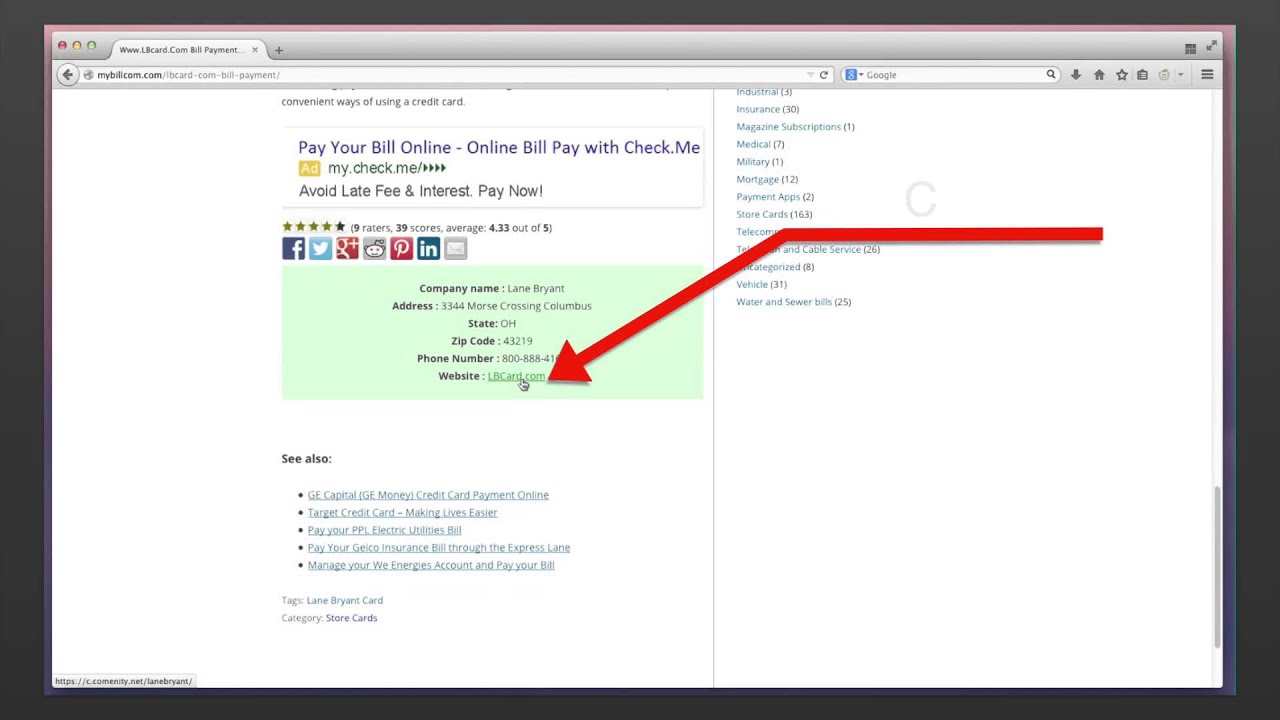This screenshot has height=720, width=1280.
Task: Go to the Home page icon
Action: click(x=1099, y=75)
